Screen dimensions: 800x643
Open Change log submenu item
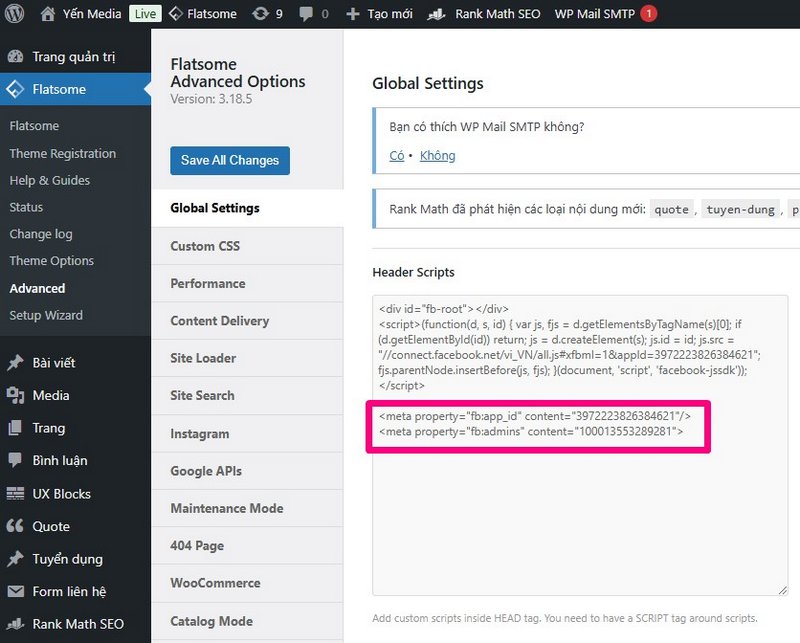tap(41, 234)
